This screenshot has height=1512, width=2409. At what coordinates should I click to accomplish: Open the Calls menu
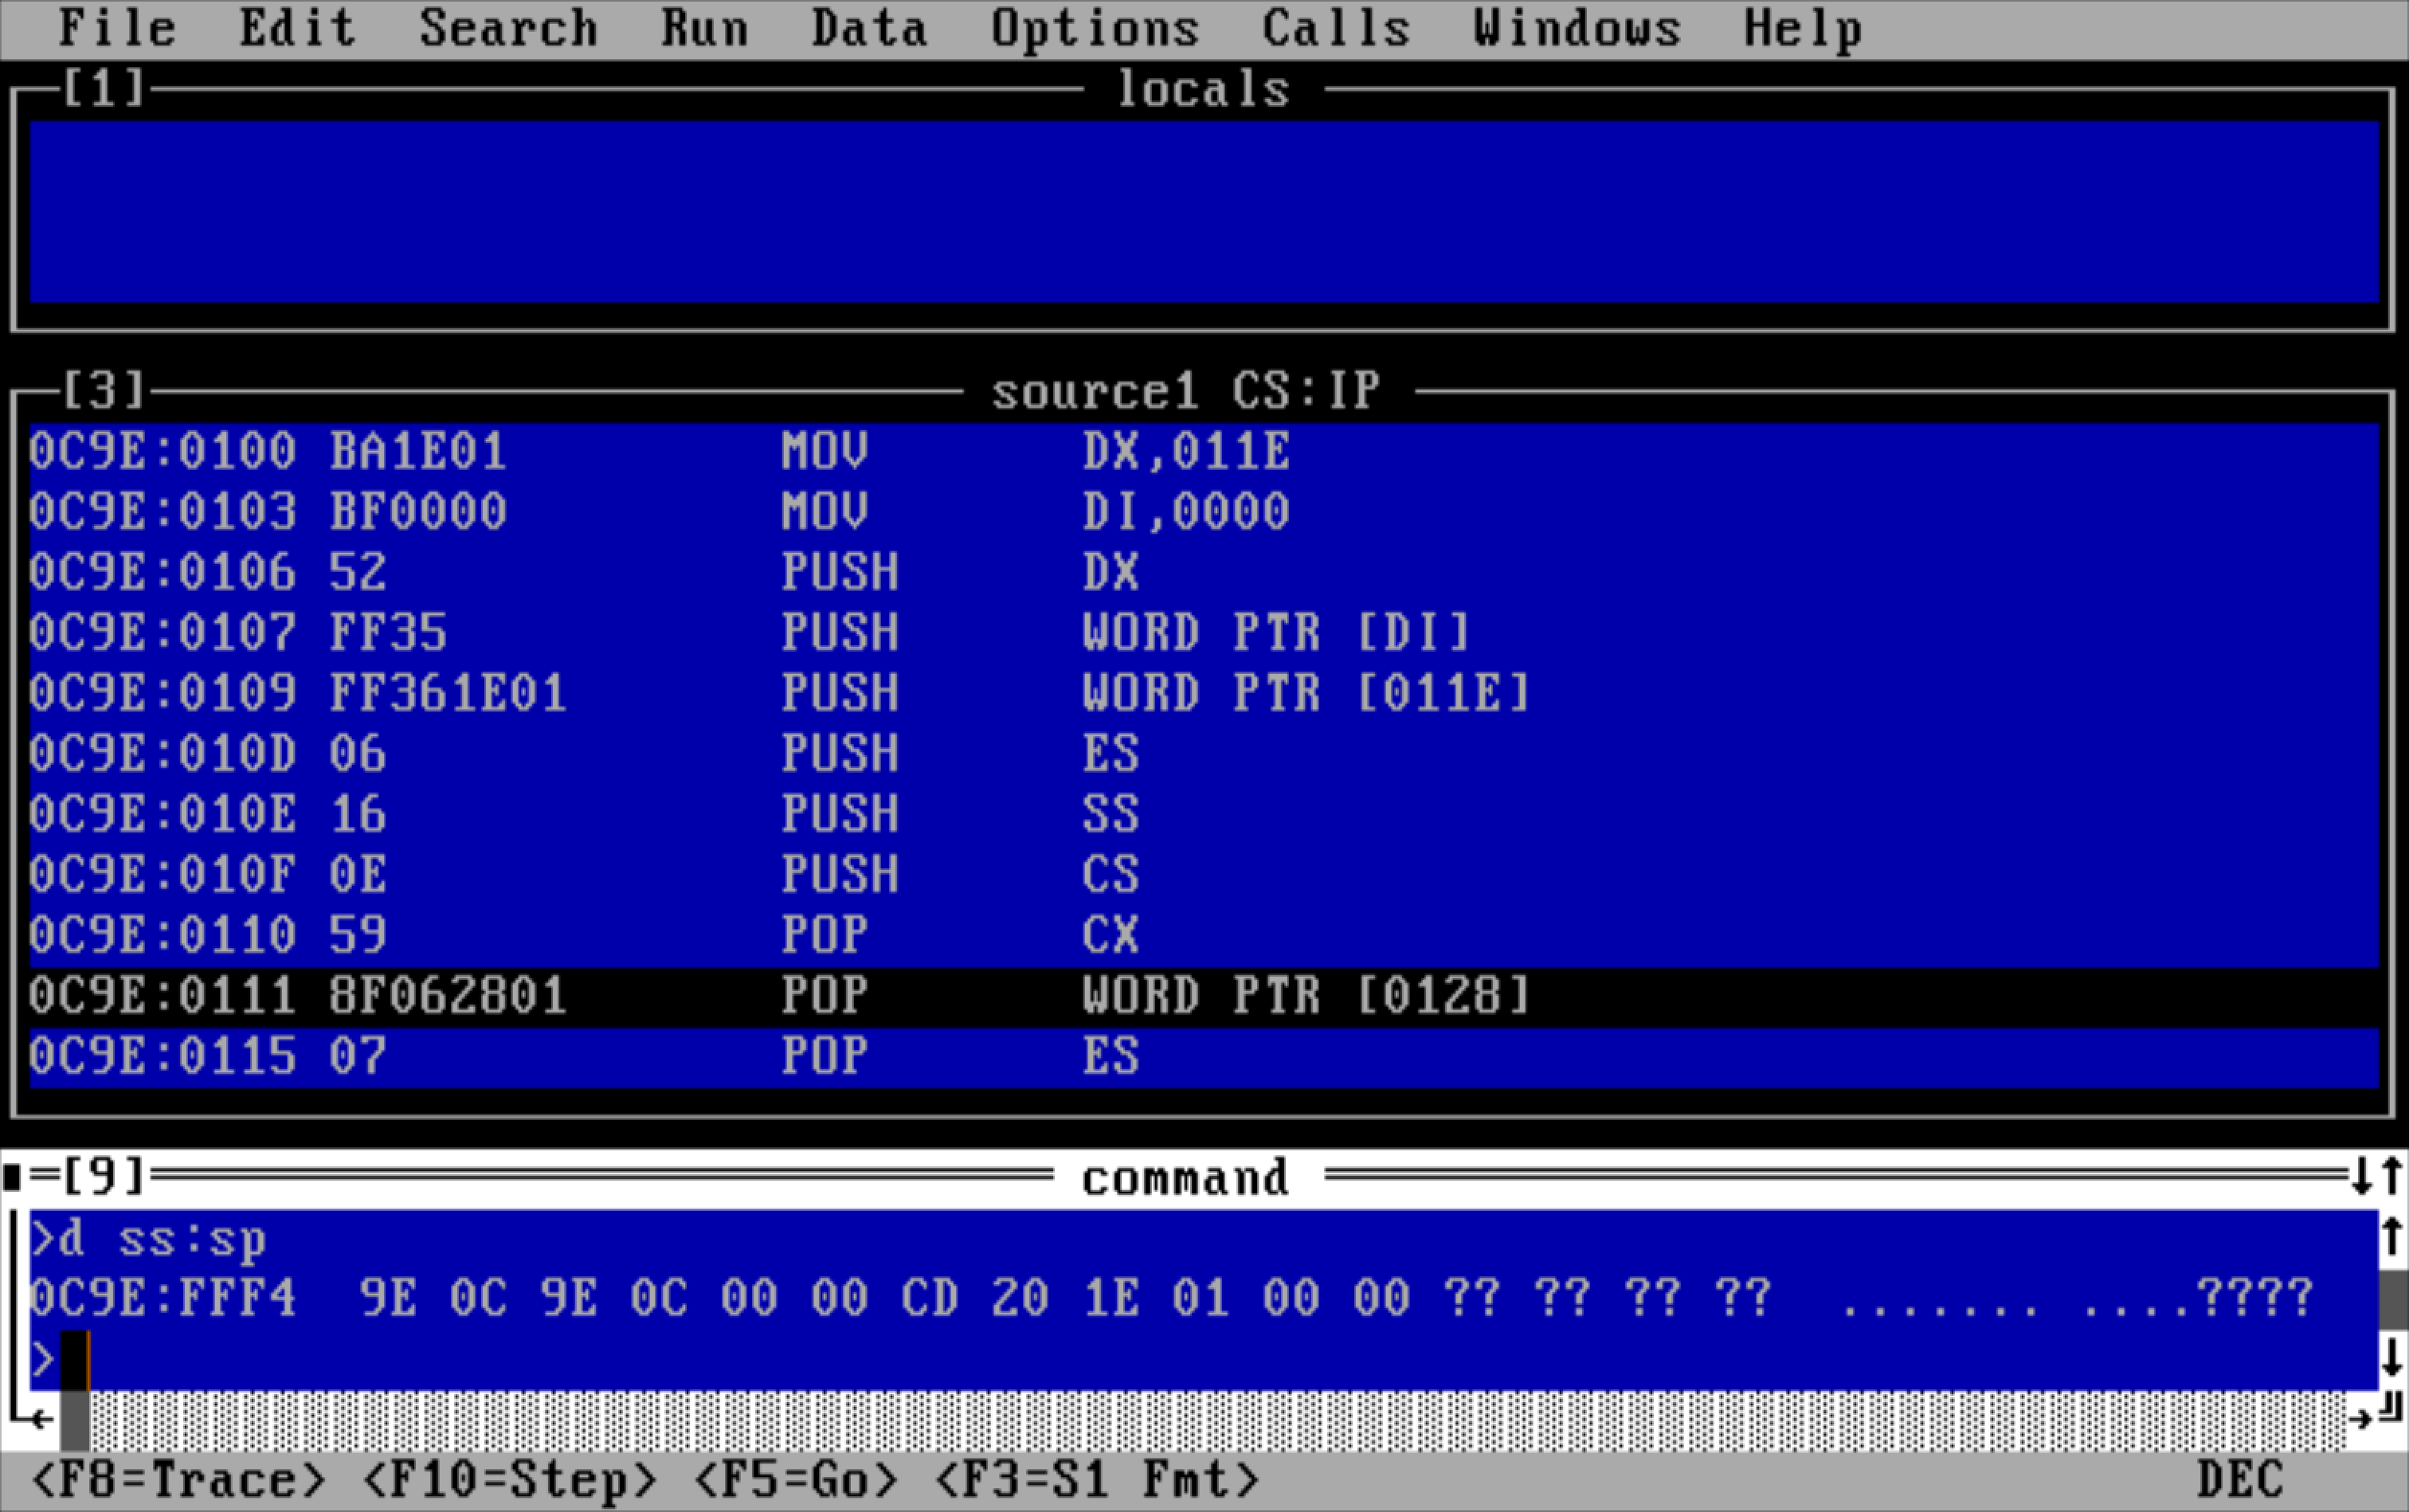pos(1336,28)
